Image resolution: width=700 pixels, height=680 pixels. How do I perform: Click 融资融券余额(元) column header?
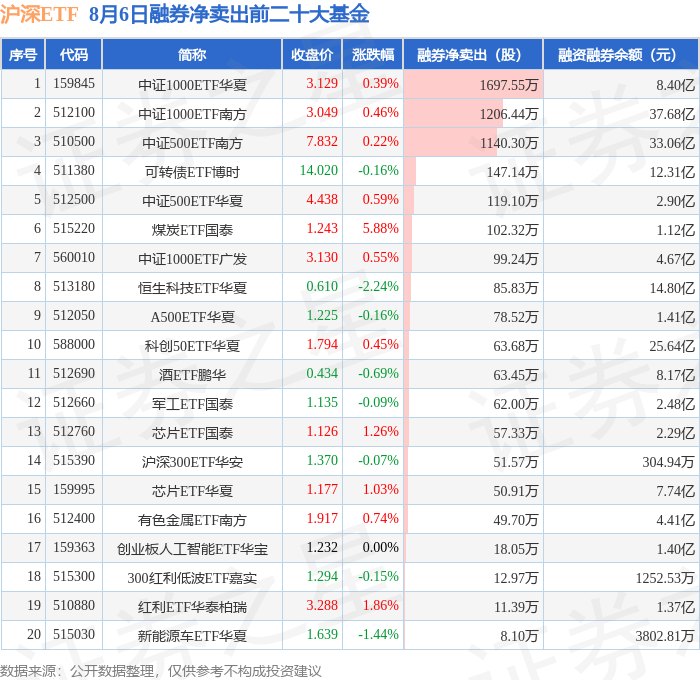620,54
